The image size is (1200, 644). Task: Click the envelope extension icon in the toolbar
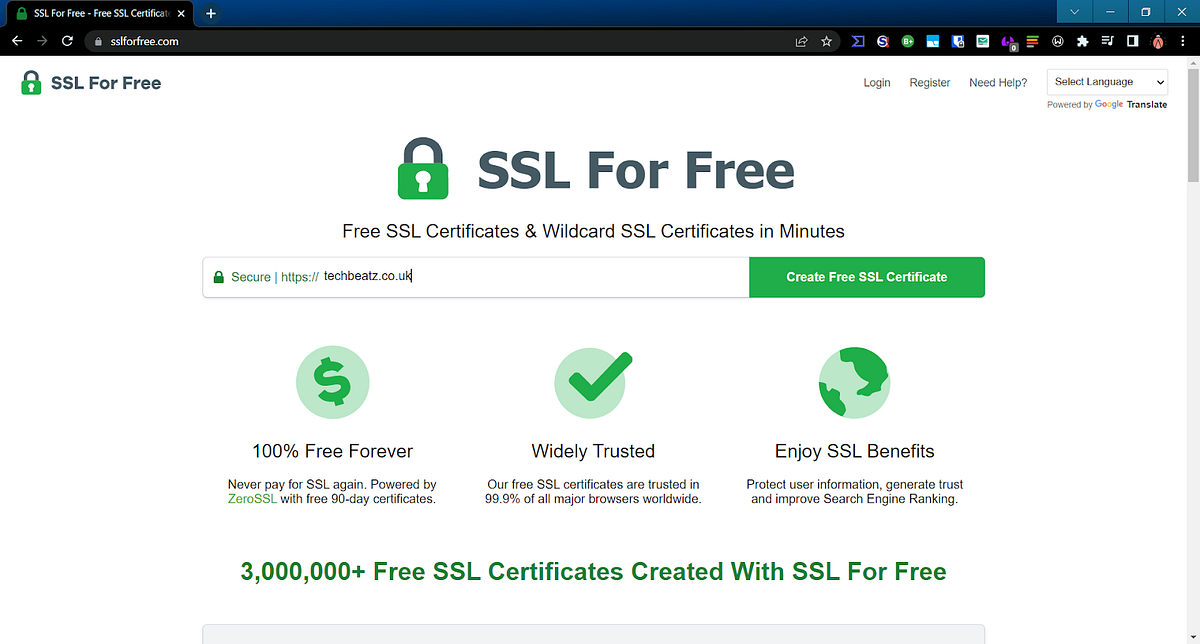click(x=982, y=41)
